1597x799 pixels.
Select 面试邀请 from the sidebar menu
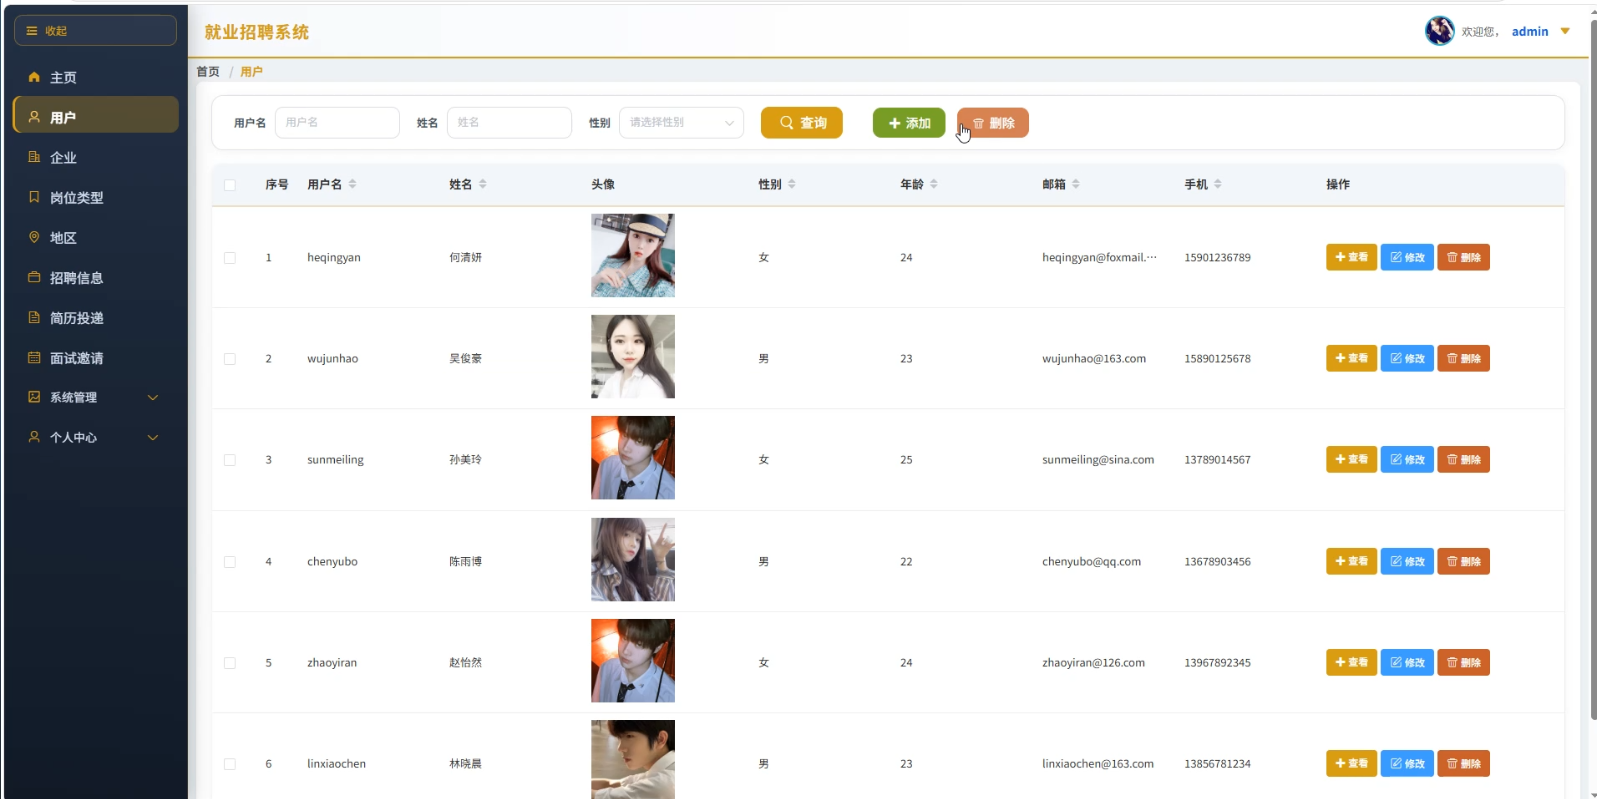coord(96,357)
